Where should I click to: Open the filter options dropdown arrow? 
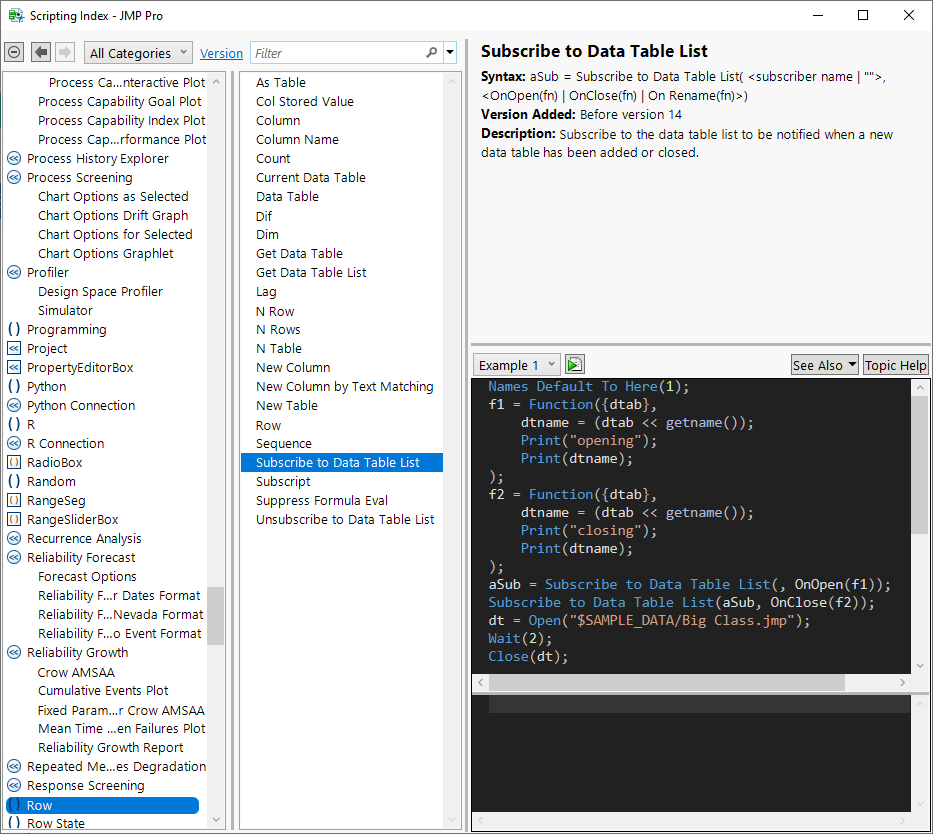[x=450, y=53]
